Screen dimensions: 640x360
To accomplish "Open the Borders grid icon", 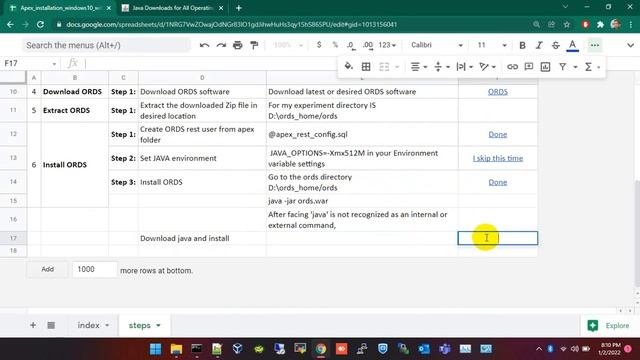I will (366, 67).
